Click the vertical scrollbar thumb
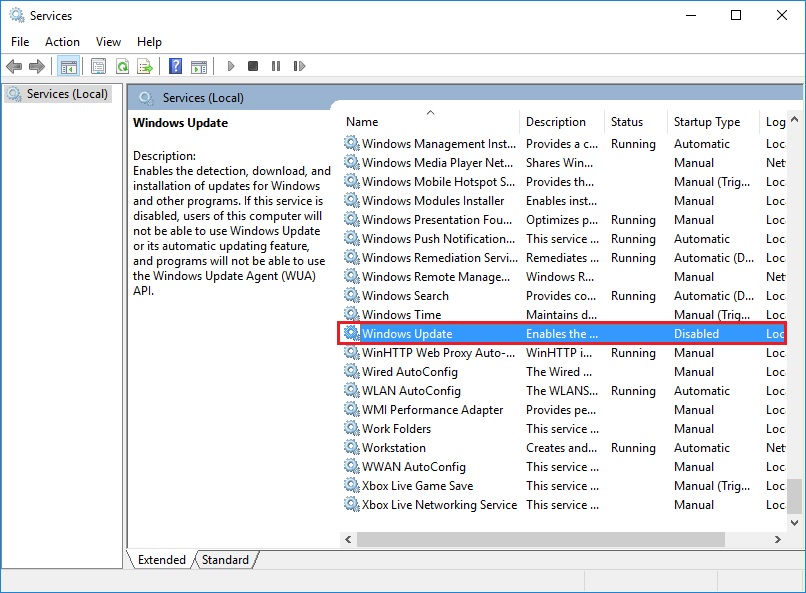806x593 pixels. point(794,496)
